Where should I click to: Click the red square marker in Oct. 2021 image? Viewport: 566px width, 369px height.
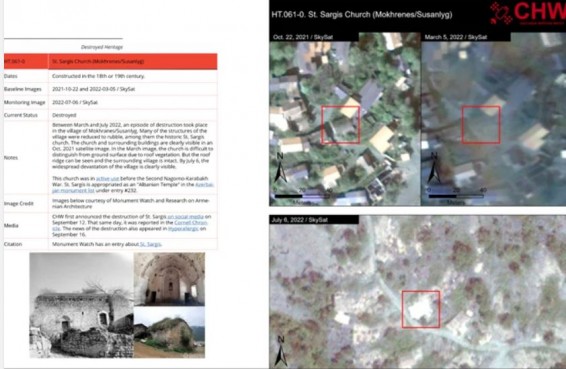click(x=340, y=125)
